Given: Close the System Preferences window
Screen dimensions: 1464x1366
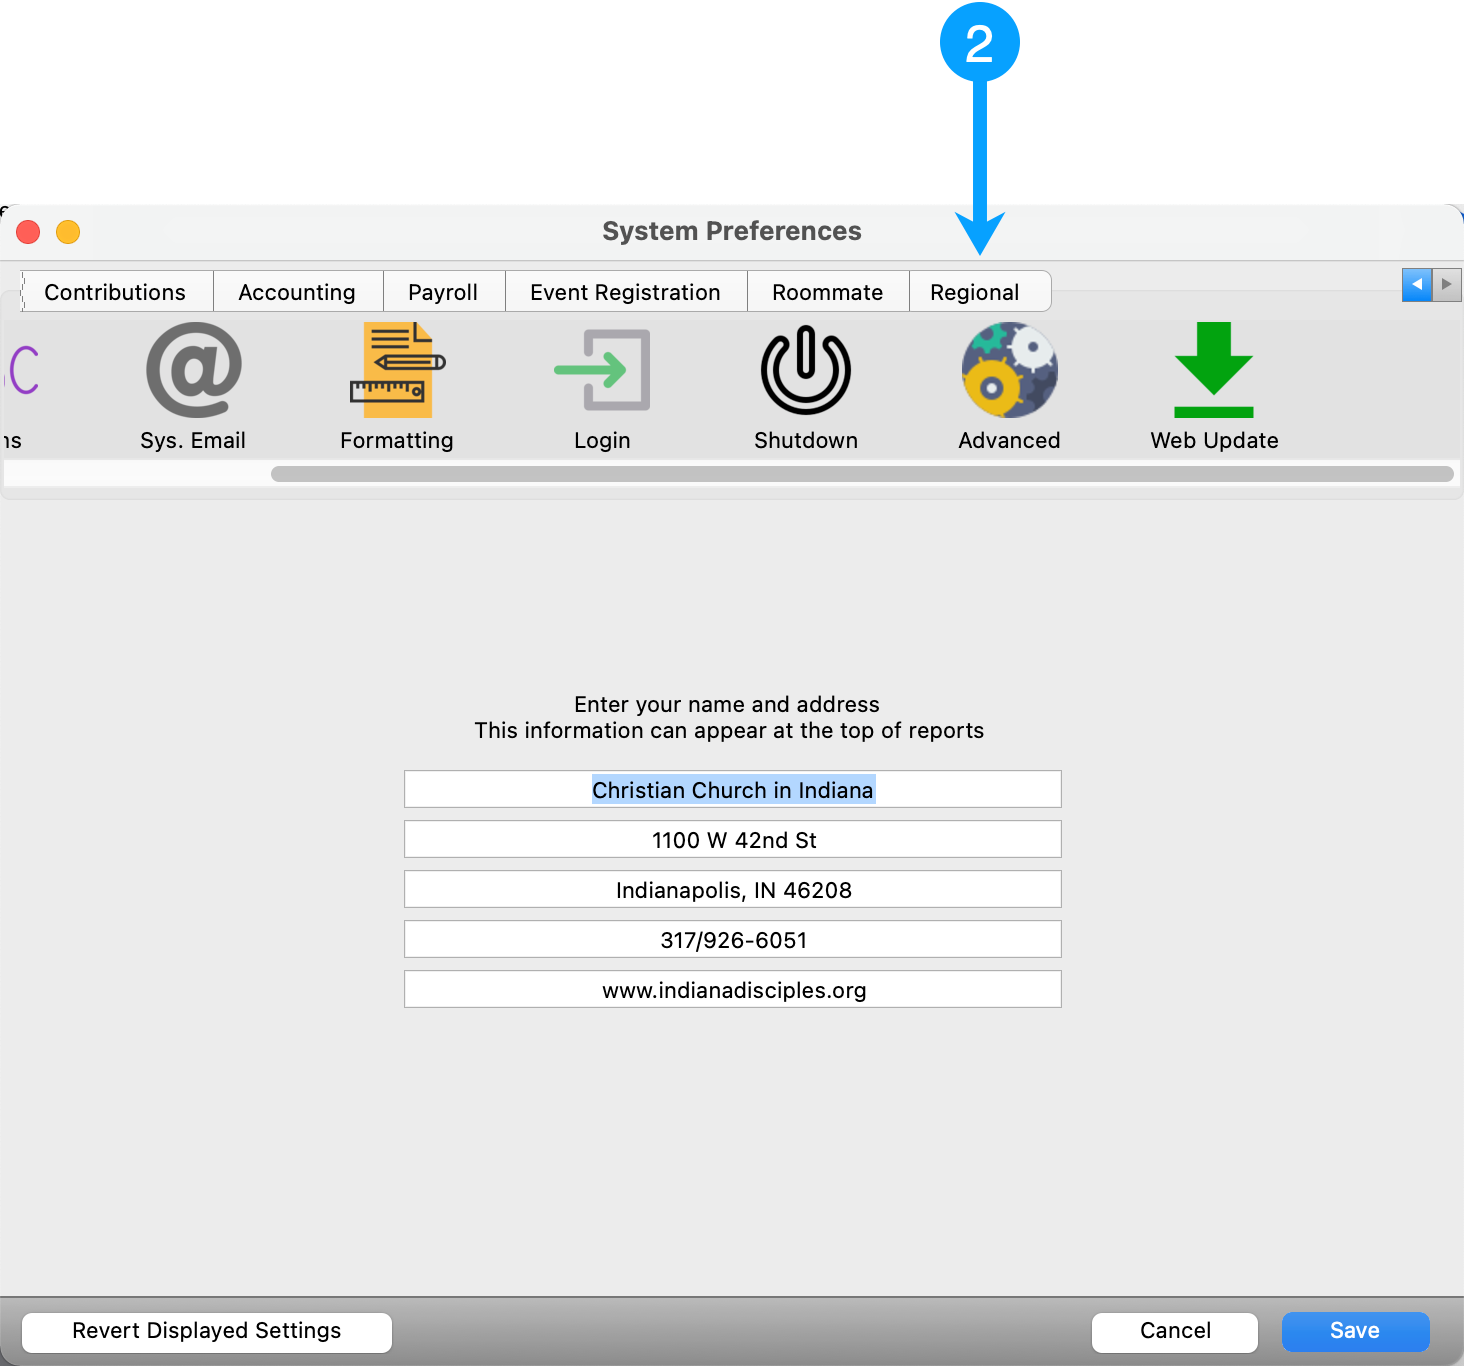Looking at the screenshot, I should [28, 232].
